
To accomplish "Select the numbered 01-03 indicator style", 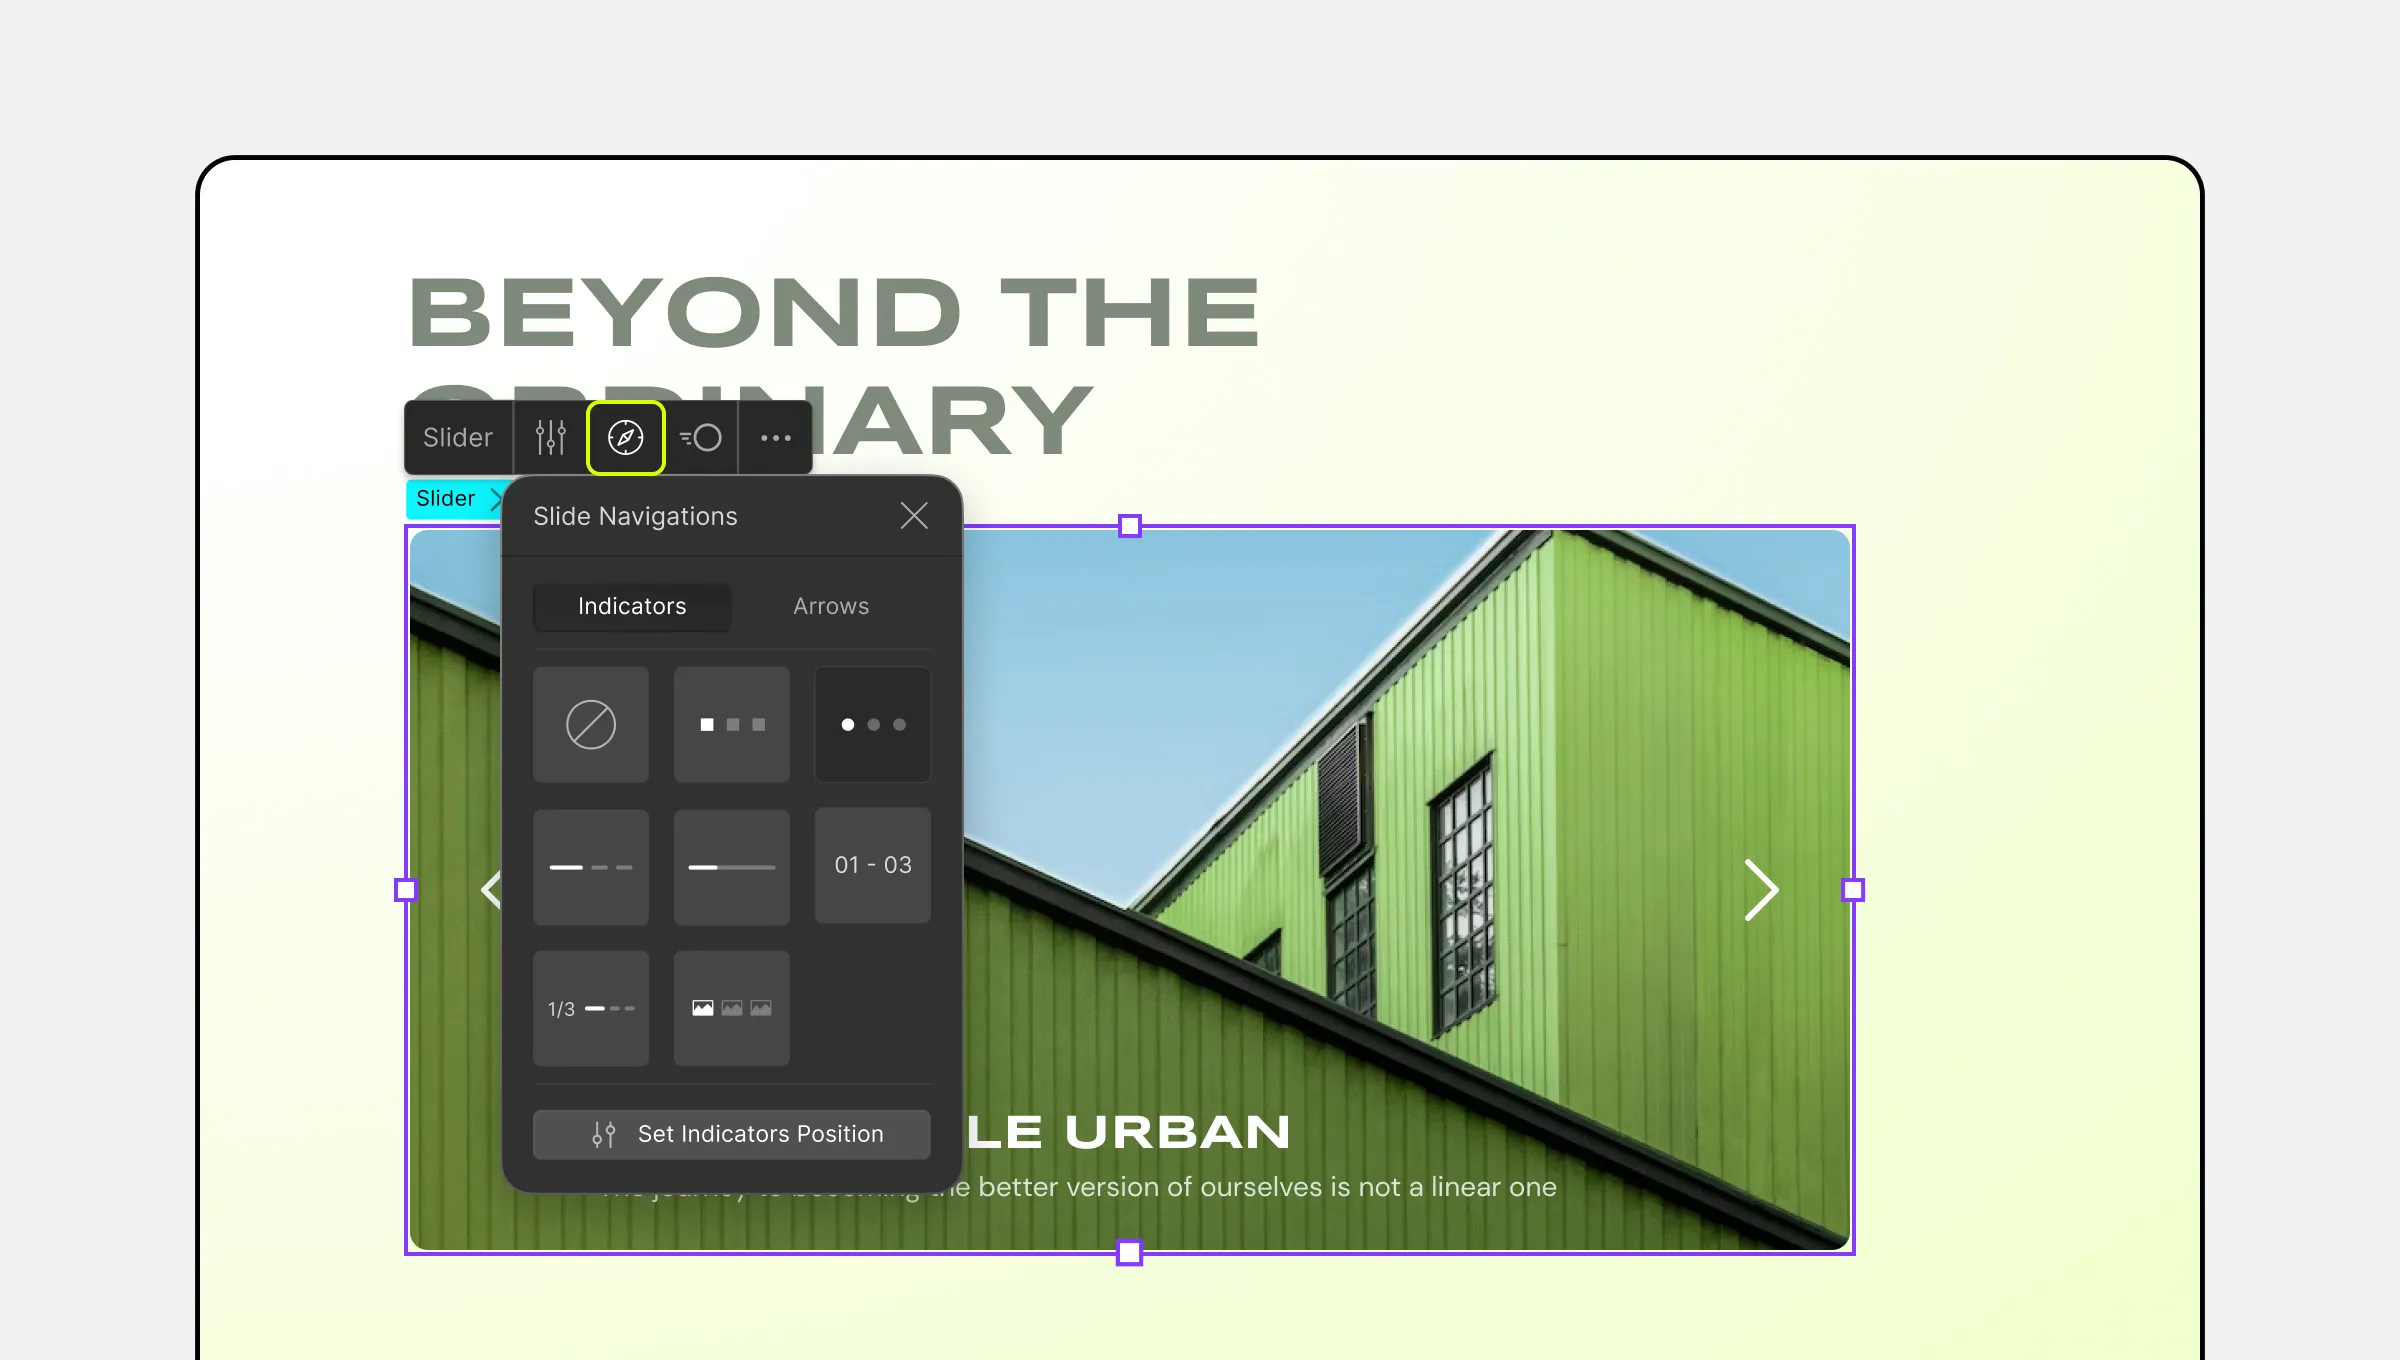I will tap(870, 864).
